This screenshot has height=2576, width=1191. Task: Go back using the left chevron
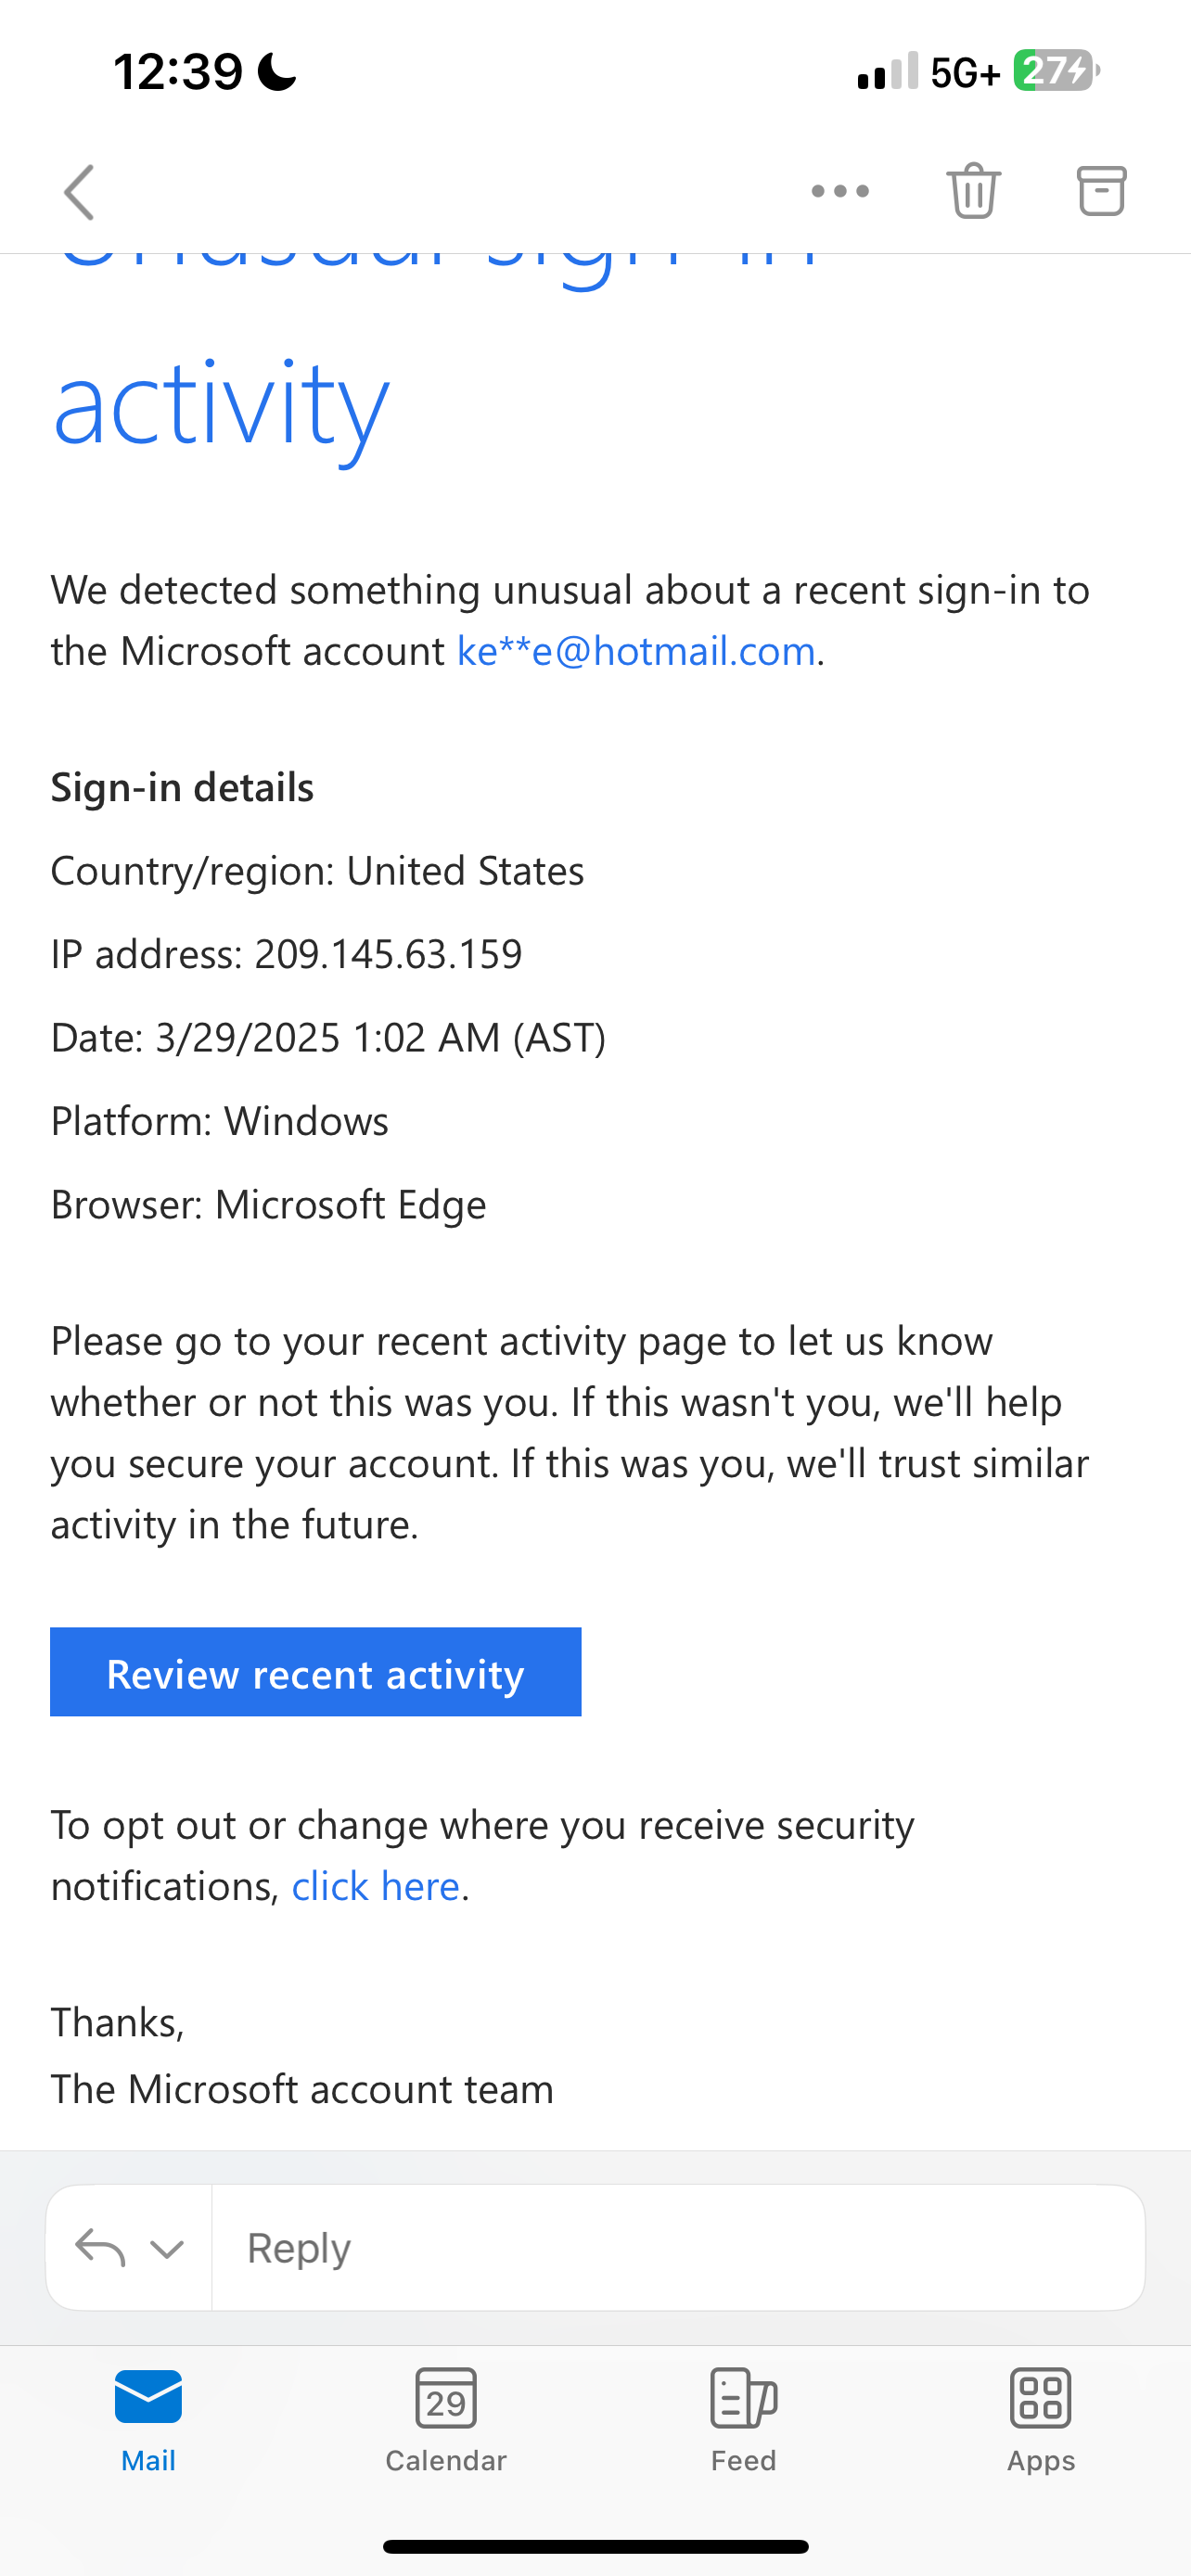(x=79, y=192)
